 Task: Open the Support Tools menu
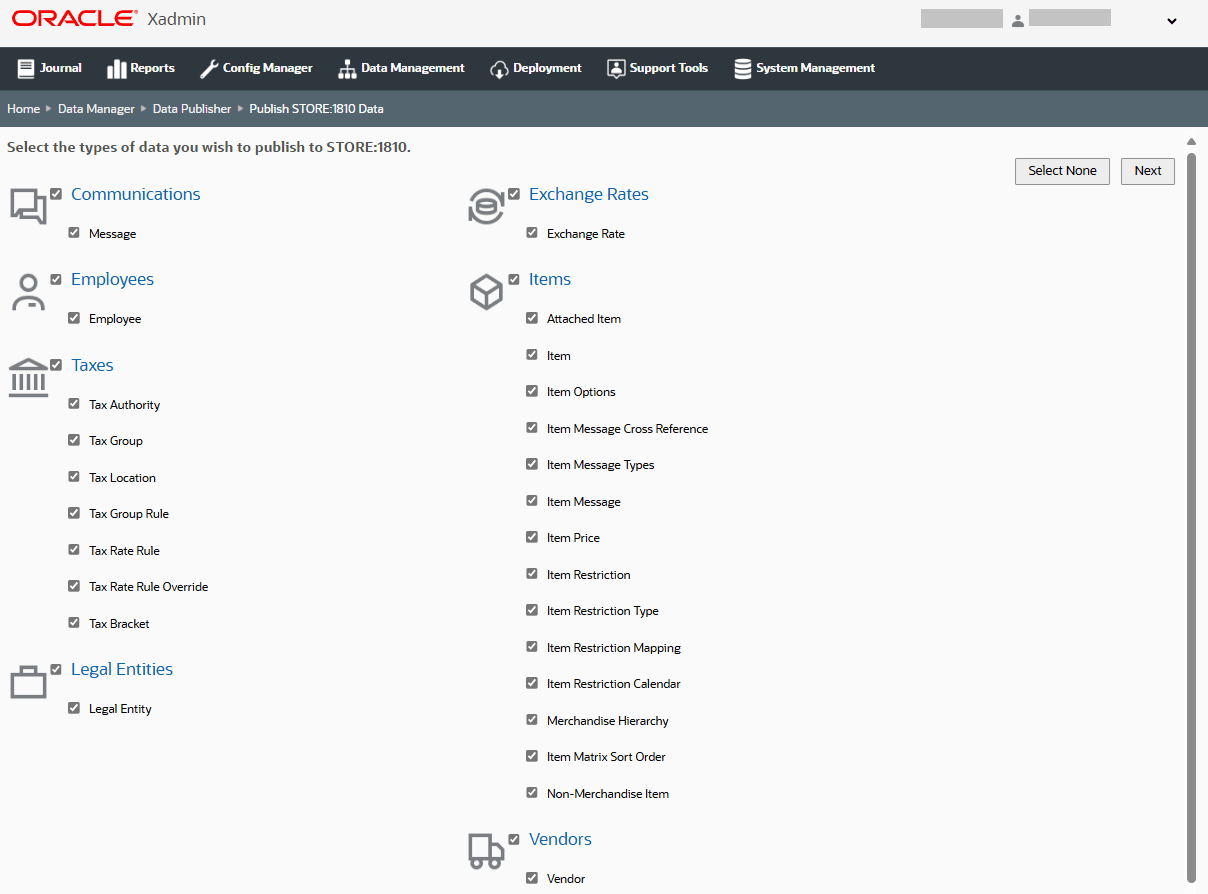pyautogui.click(x=657, y=68)
